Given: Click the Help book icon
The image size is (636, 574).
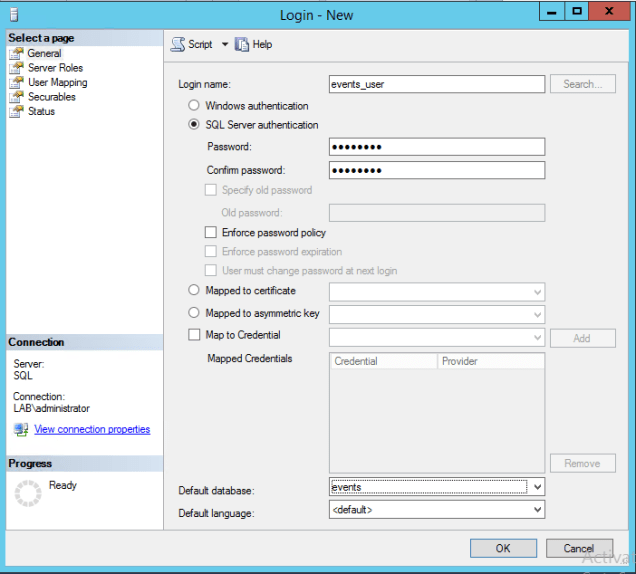Looking at the screenshot, I should (242, 44).
